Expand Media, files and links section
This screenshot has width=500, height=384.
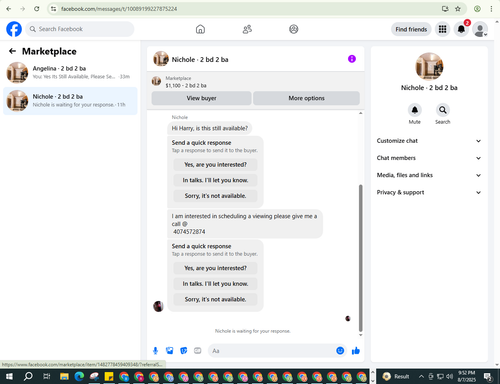429,175
